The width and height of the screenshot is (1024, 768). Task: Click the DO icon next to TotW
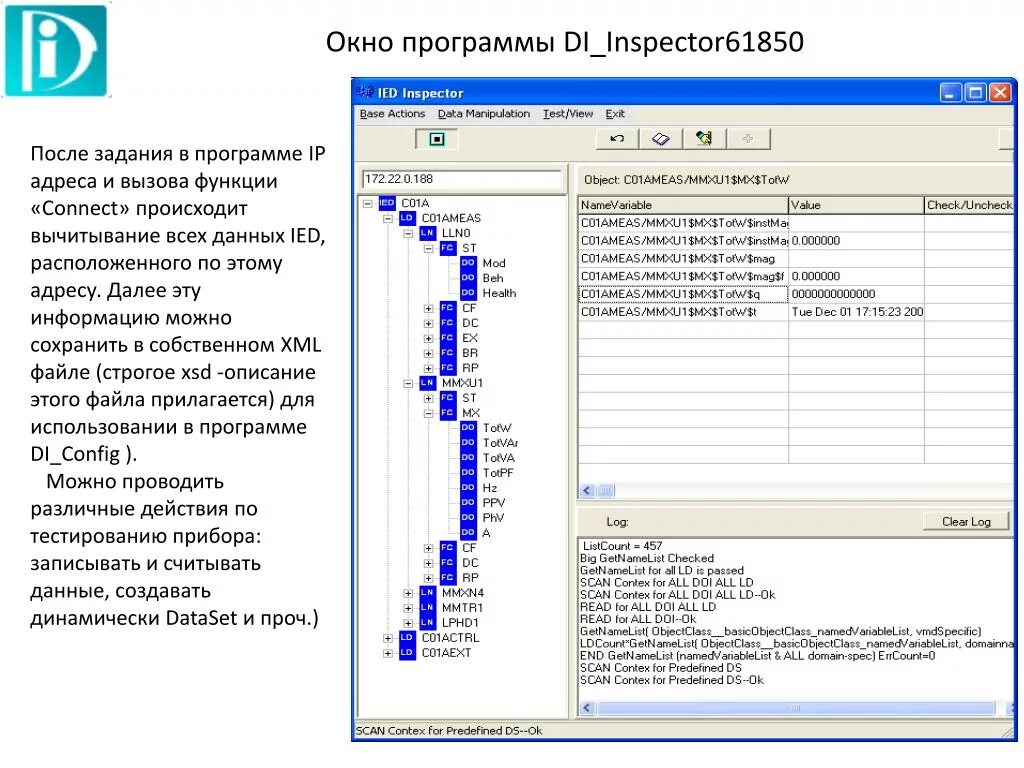(467, 427)
